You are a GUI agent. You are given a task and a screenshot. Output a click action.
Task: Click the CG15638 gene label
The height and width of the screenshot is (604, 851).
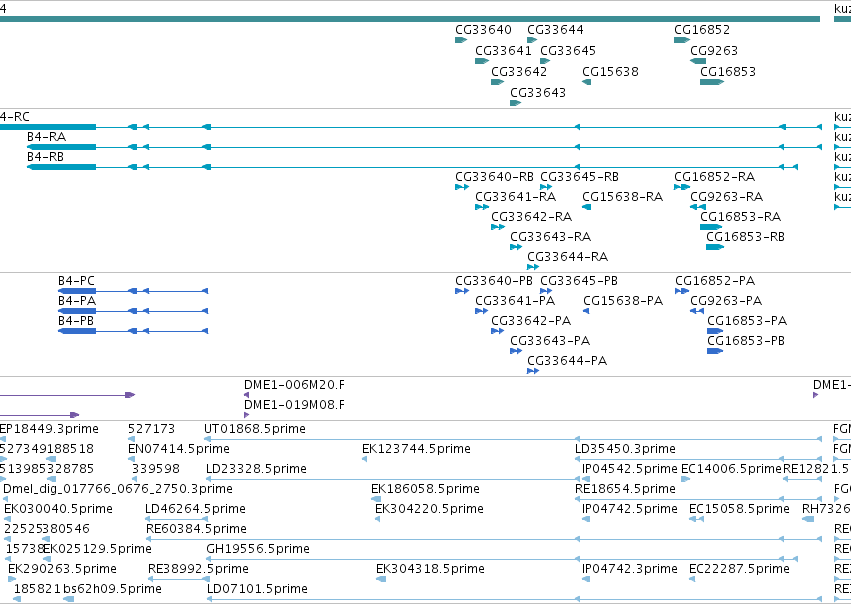(610, 72)
